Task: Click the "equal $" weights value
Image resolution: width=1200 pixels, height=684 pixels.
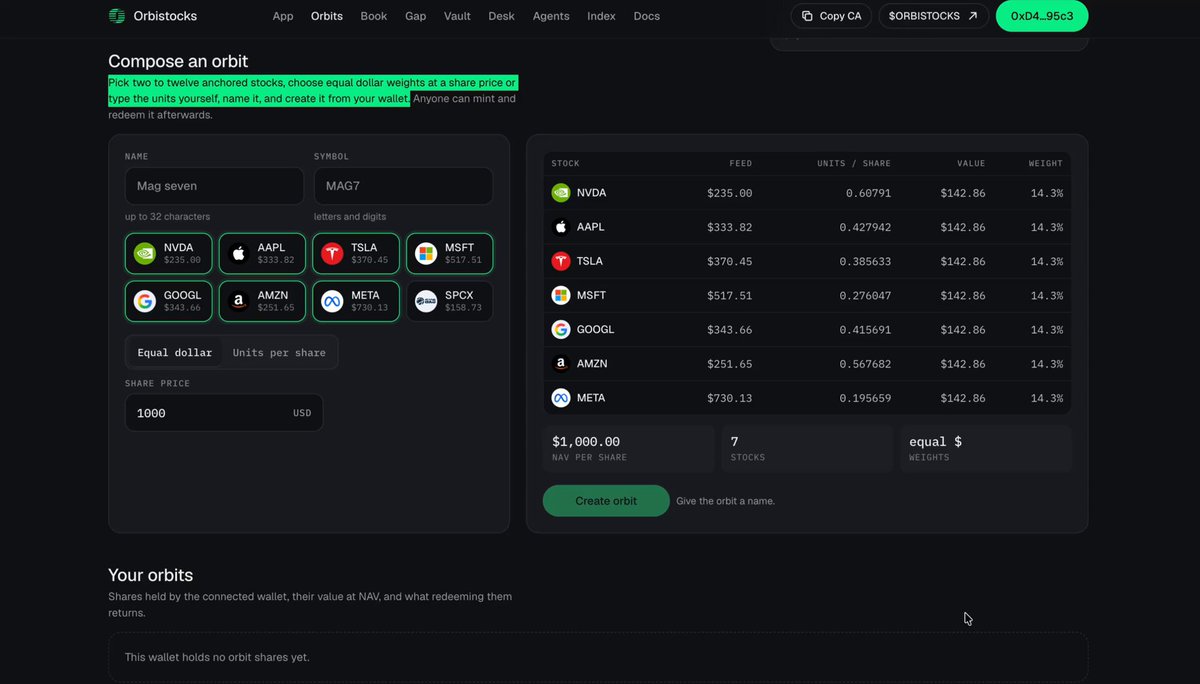Action: coord(935,441)
